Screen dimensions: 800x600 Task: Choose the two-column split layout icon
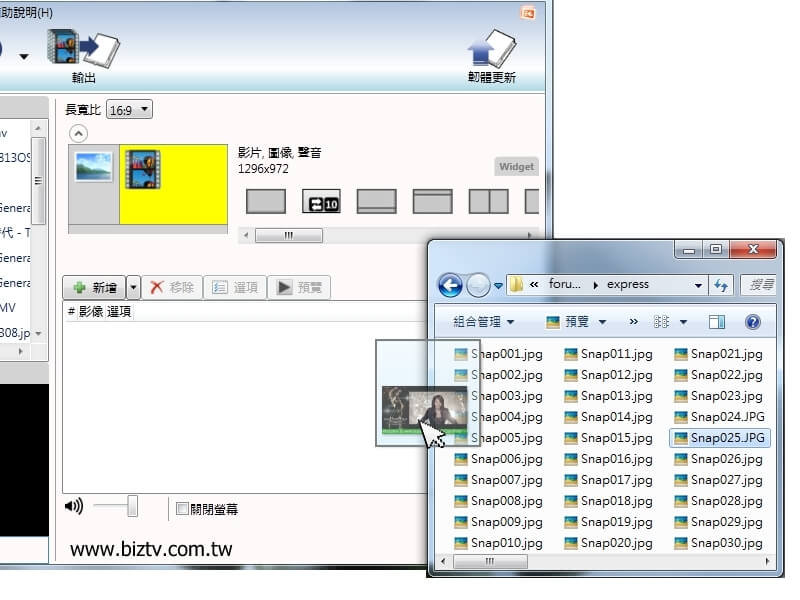pos(488,202)
